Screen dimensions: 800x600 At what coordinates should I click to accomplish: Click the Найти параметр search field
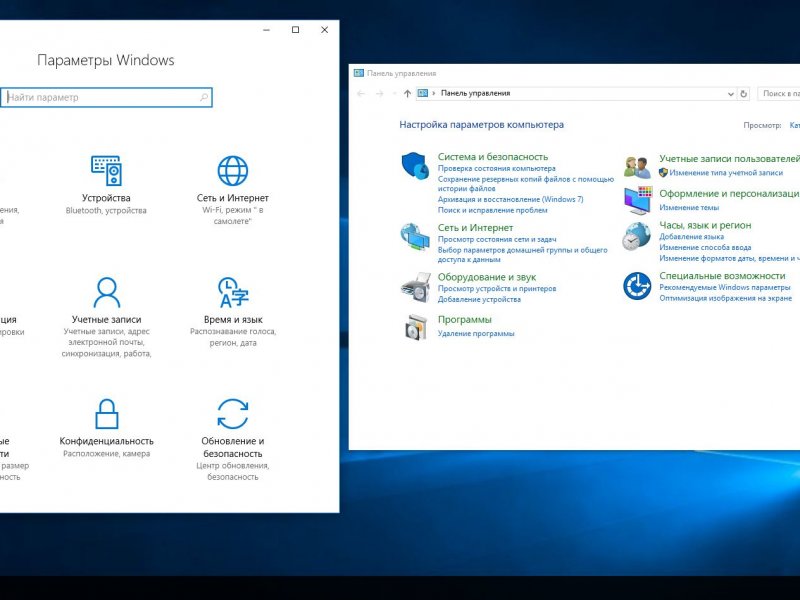106,97
